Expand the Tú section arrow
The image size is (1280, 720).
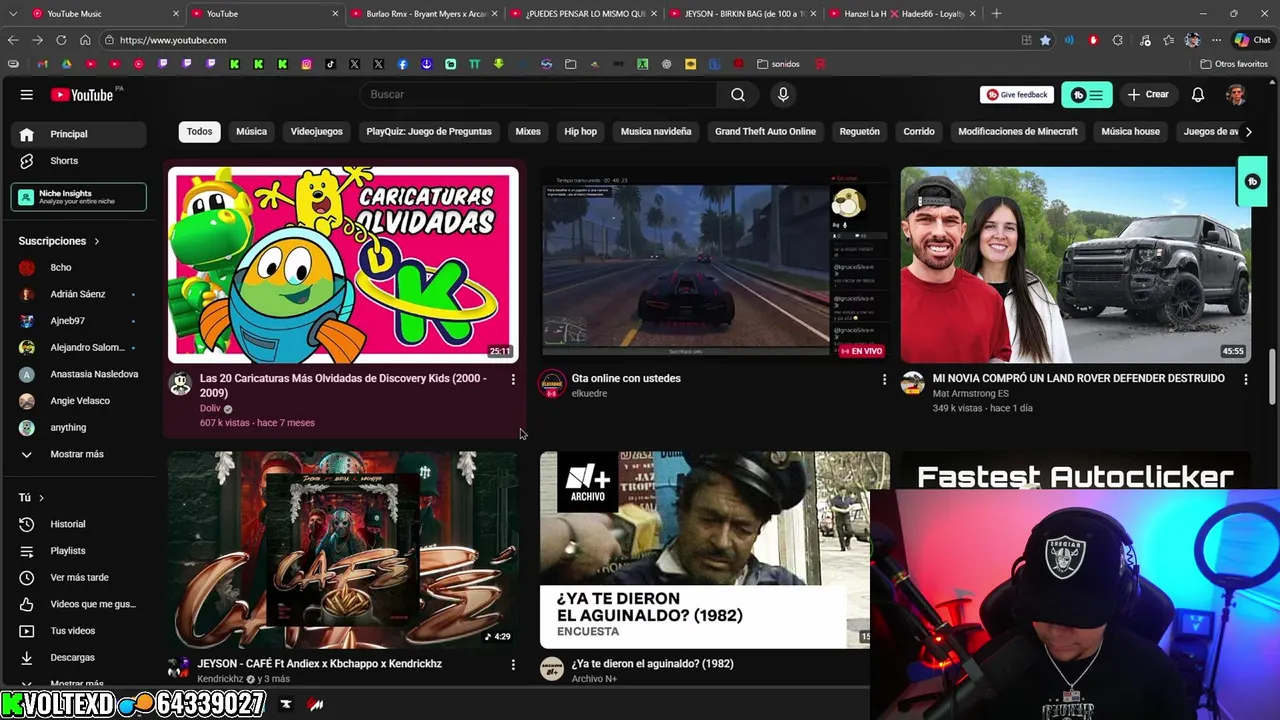pos(41,497)
